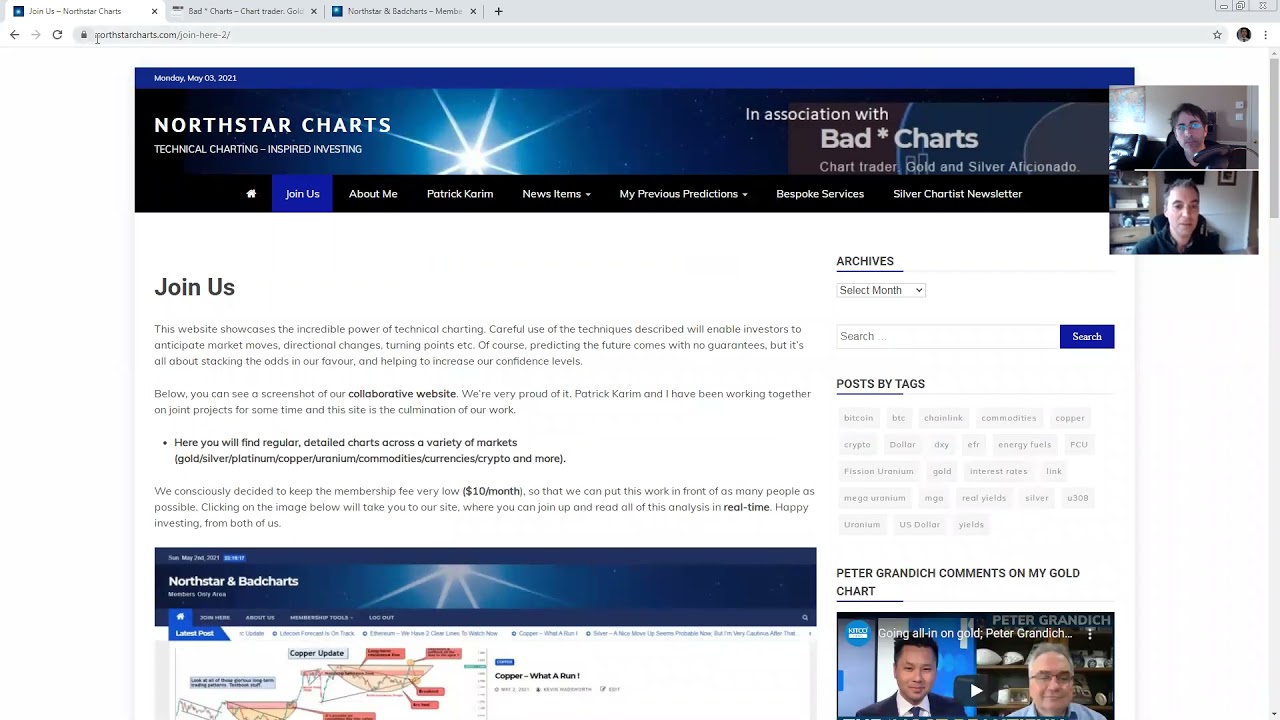The height and width of the screenshot is (720, 1280).
Task: Select the link tag
Action: tap(1054, 471)
